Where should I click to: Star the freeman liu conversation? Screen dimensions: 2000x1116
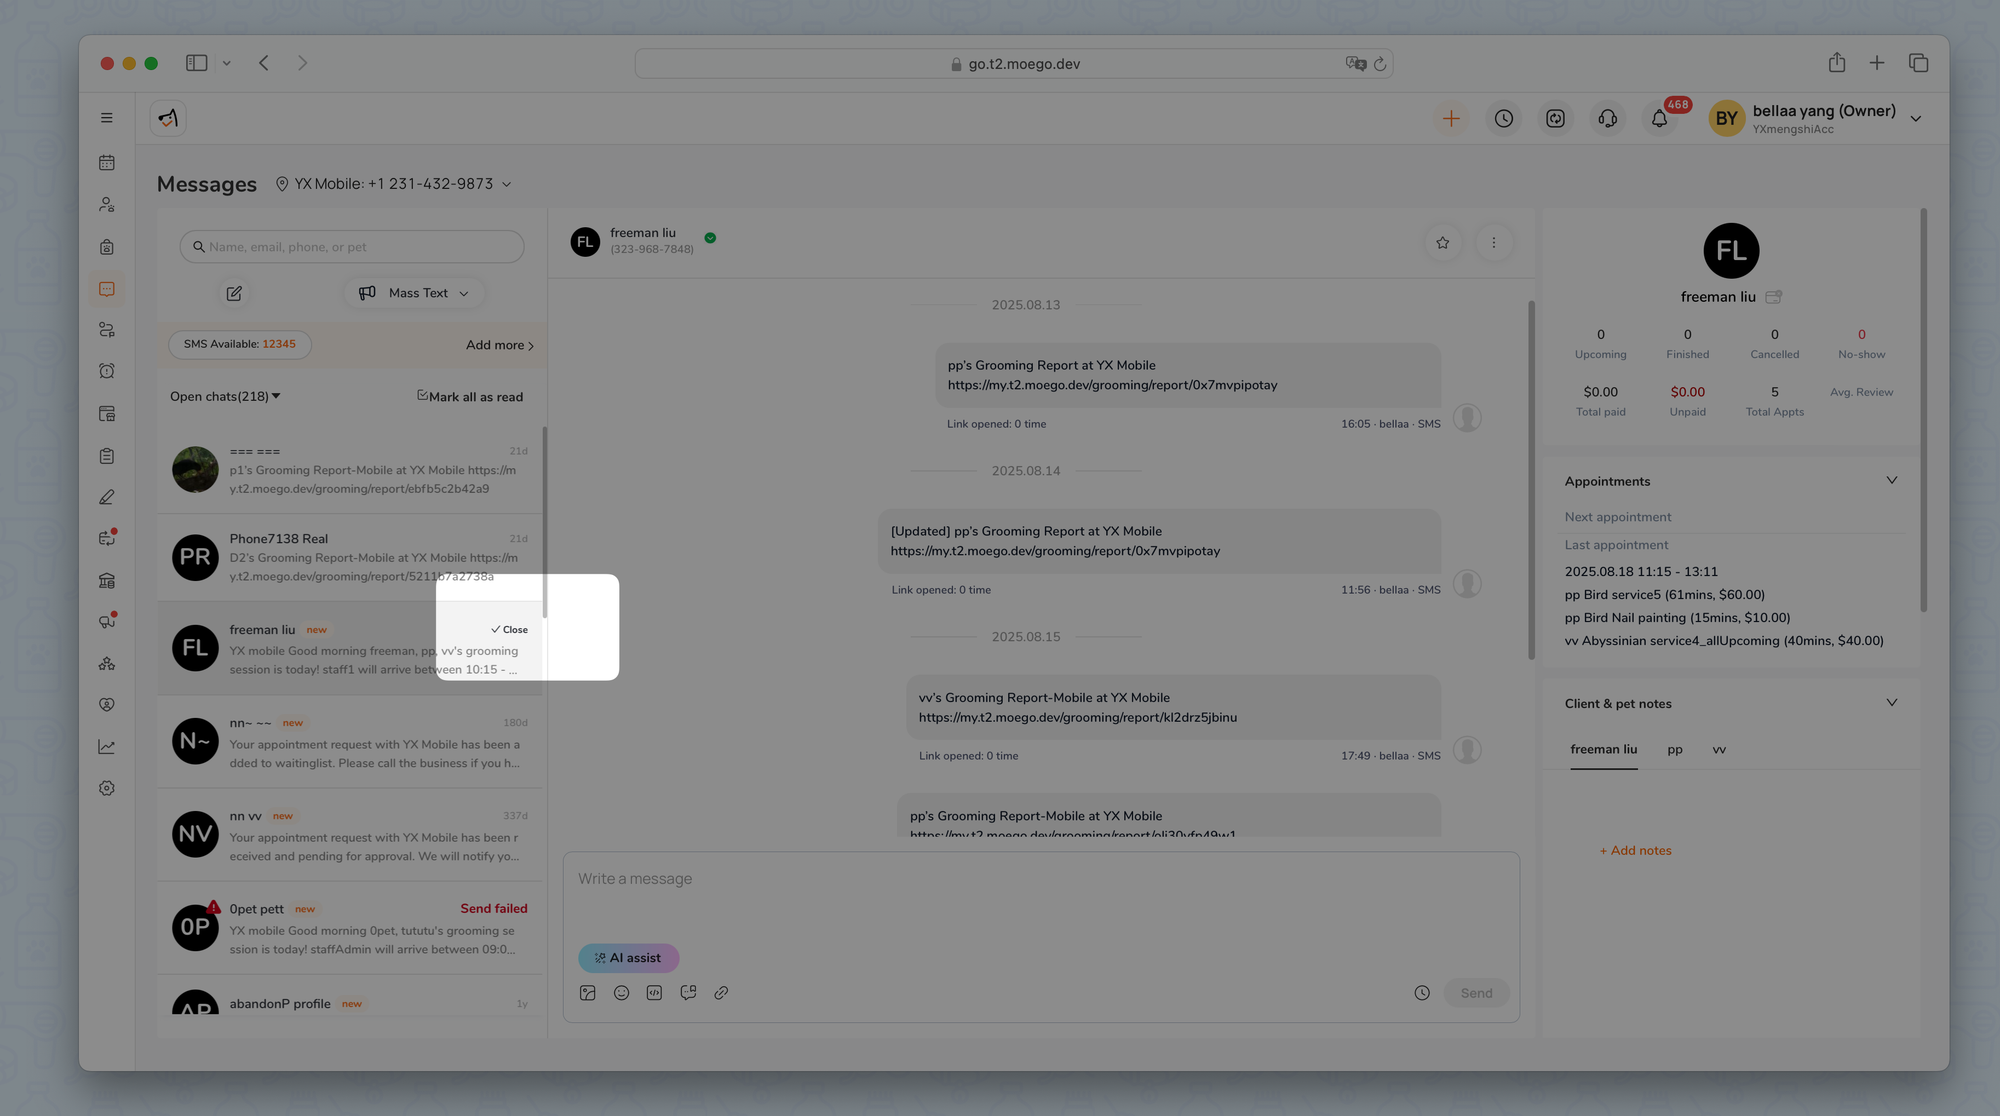[x=1442, y=243]
